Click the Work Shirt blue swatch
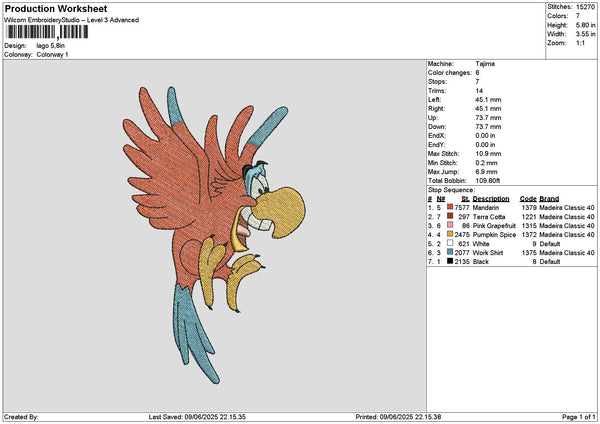The image size is (600, 424). [x=448, y=252]
